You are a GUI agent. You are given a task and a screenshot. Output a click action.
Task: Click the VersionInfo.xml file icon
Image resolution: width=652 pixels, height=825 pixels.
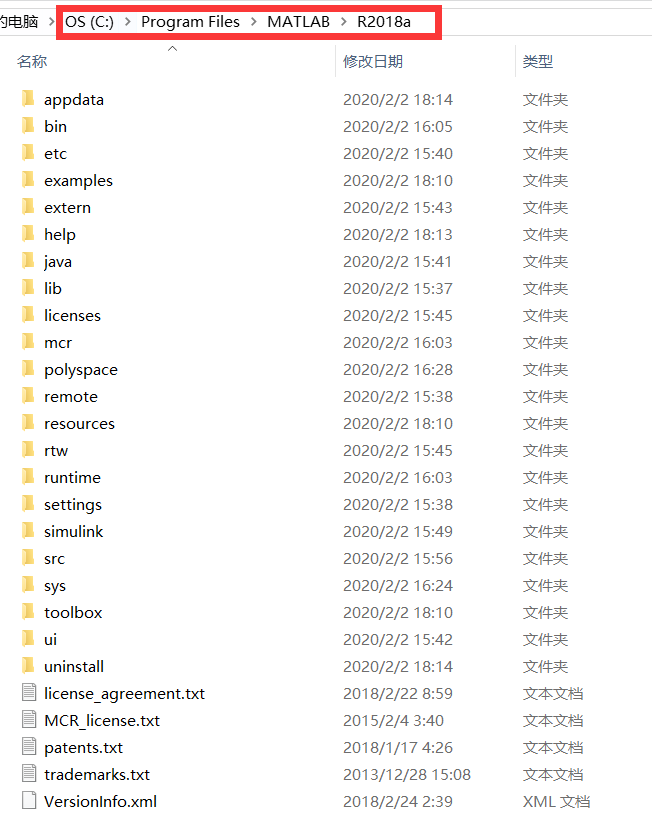(29, 801)
